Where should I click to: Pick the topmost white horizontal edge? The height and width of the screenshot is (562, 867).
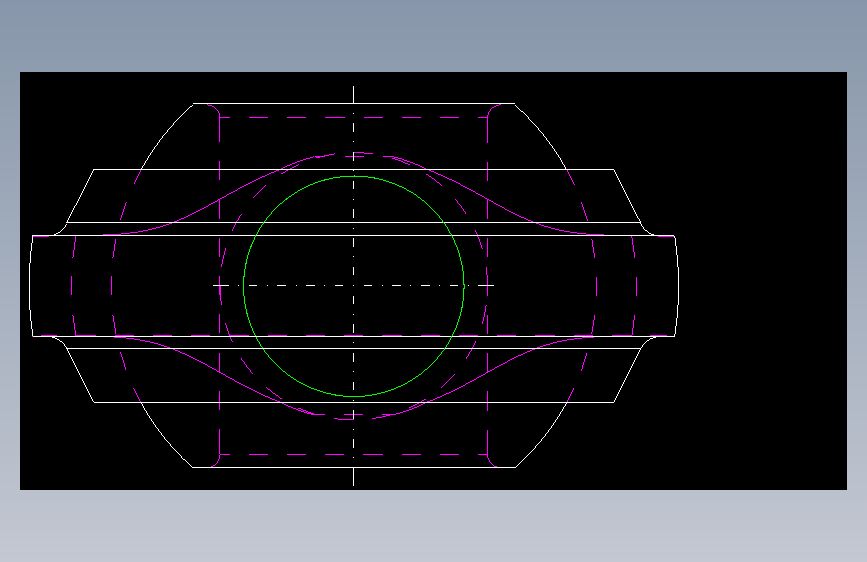353,103
